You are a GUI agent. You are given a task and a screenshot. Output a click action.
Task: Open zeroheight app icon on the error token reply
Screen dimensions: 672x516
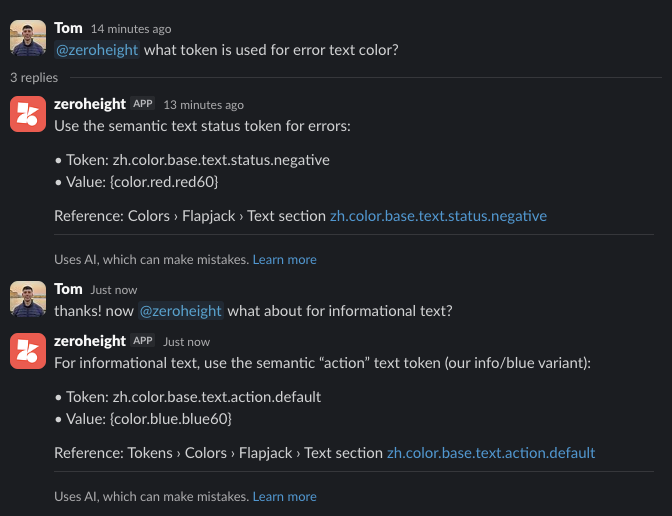click(27, 114)
